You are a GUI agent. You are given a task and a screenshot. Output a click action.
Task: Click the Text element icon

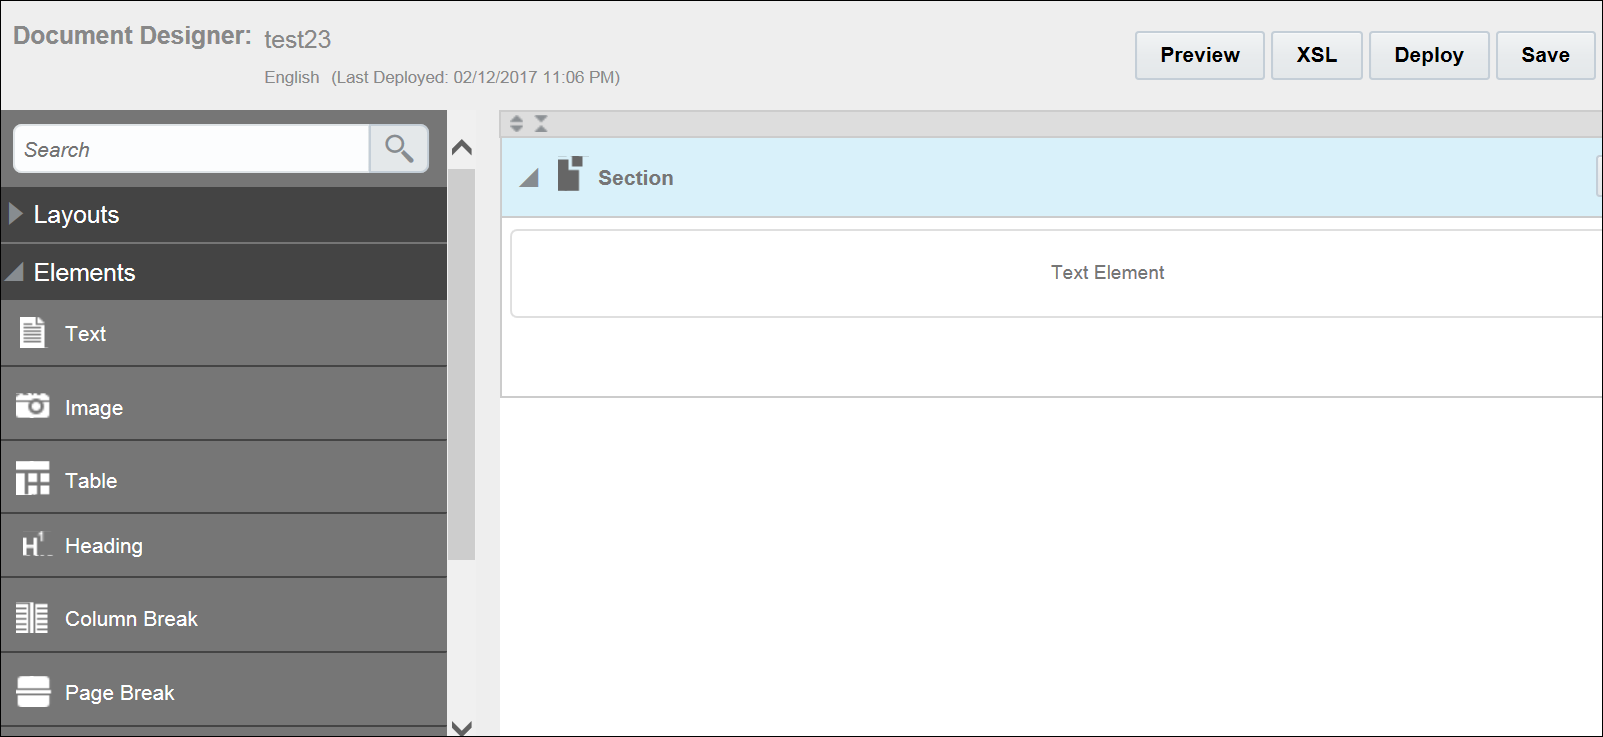[32, 333]
